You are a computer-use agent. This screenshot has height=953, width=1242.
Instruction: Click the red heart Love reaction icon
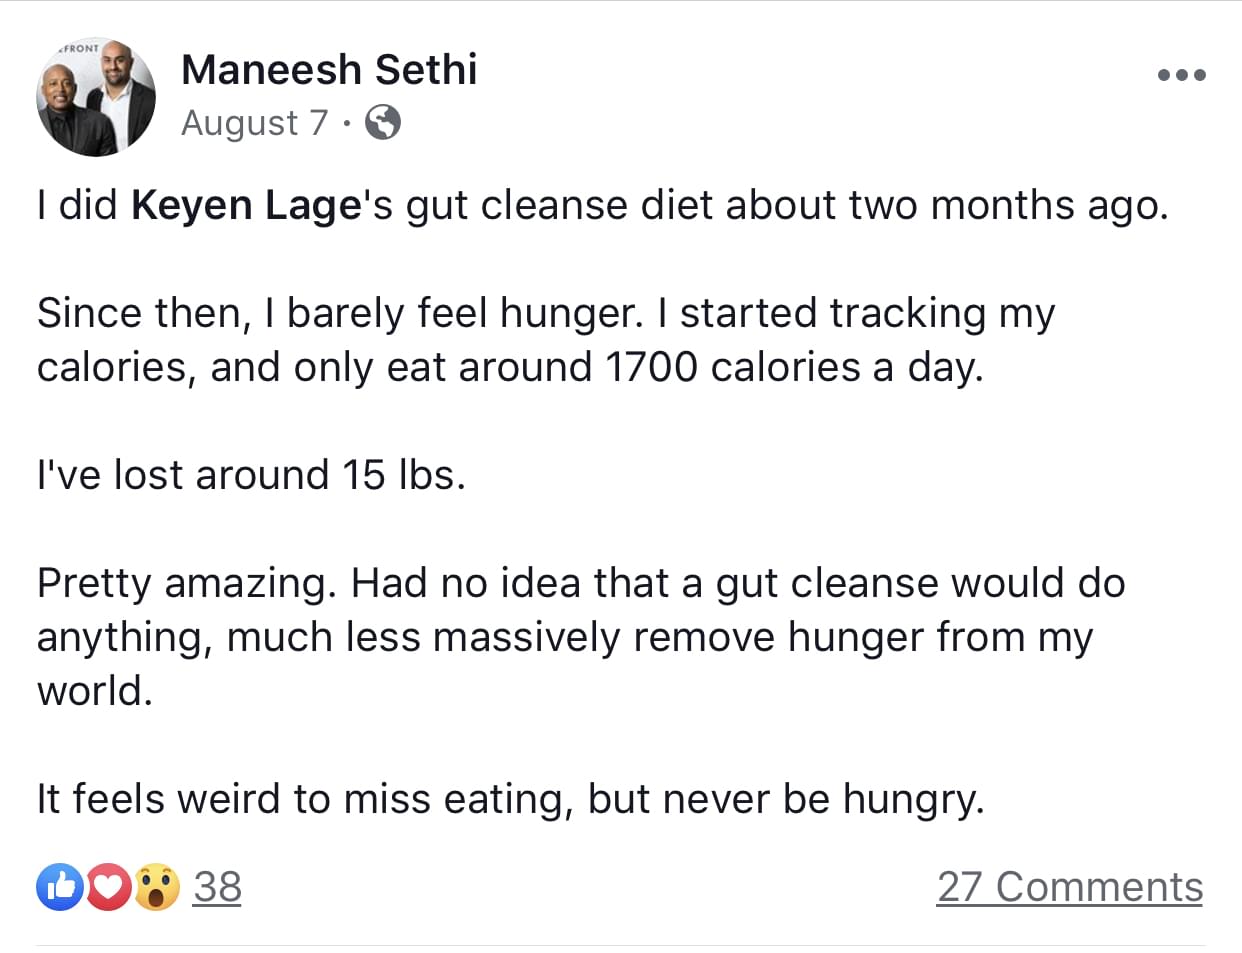pos(109,887)
